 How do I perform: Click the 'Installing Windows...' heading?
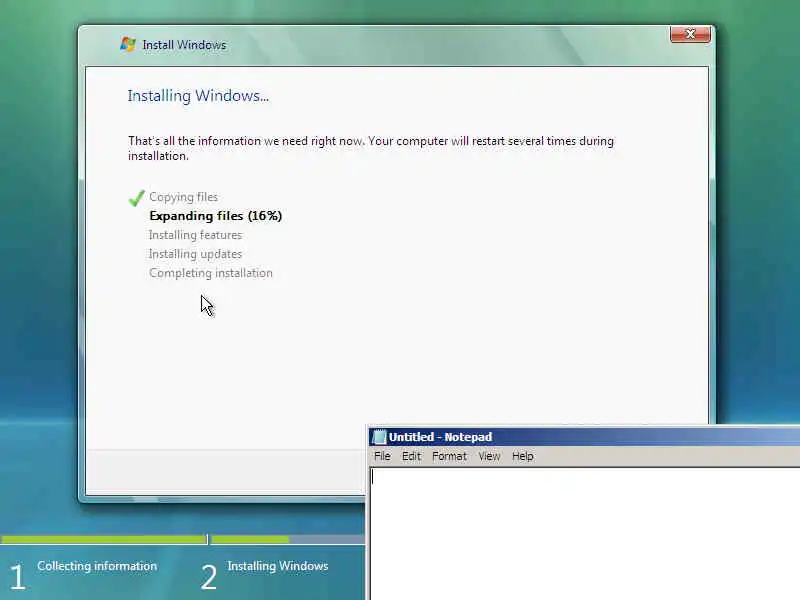coord(198,96)
